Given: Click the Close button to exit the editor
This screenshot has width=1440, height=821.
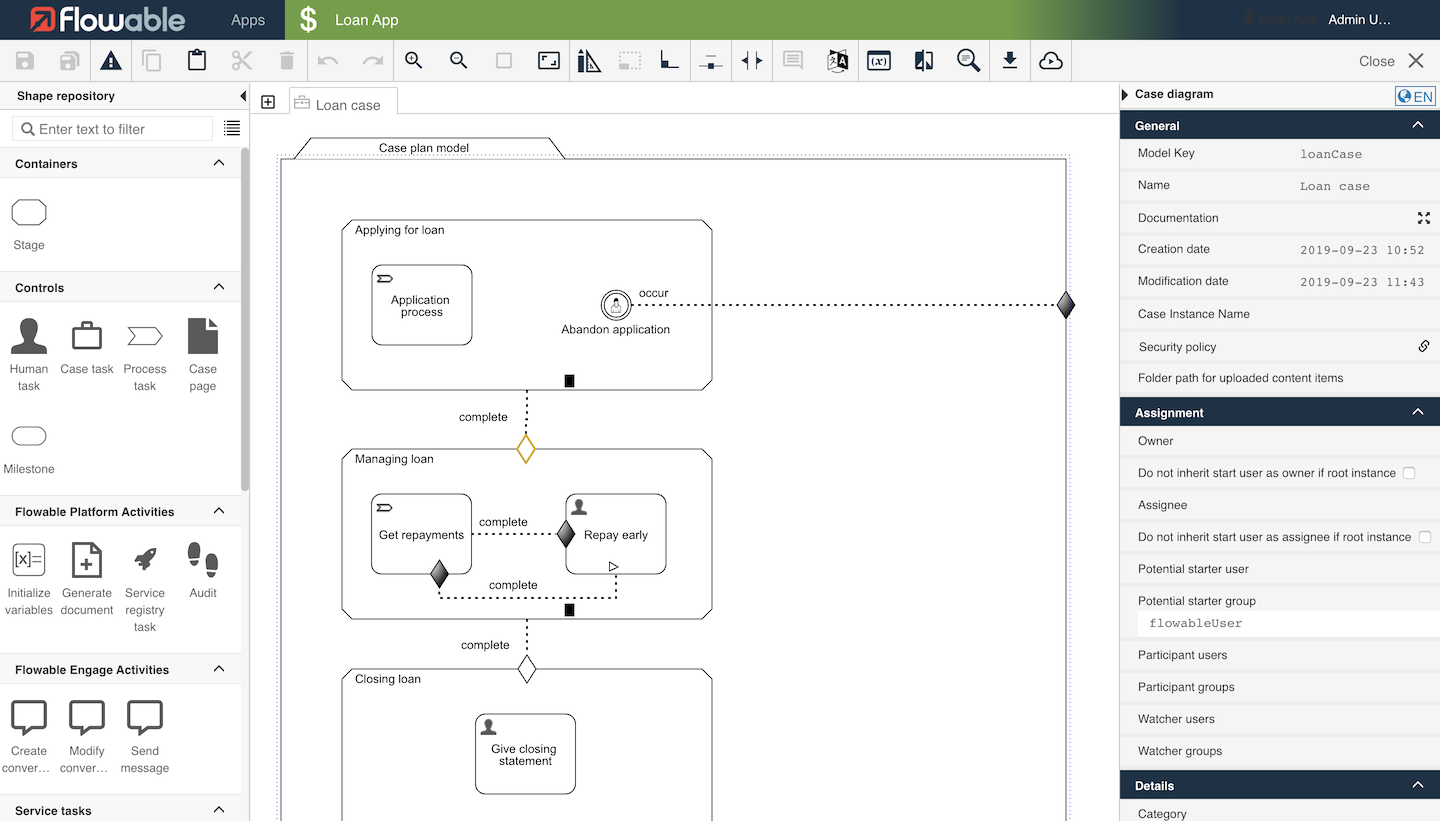Looking at the screenshot, I should point(1376,60).
